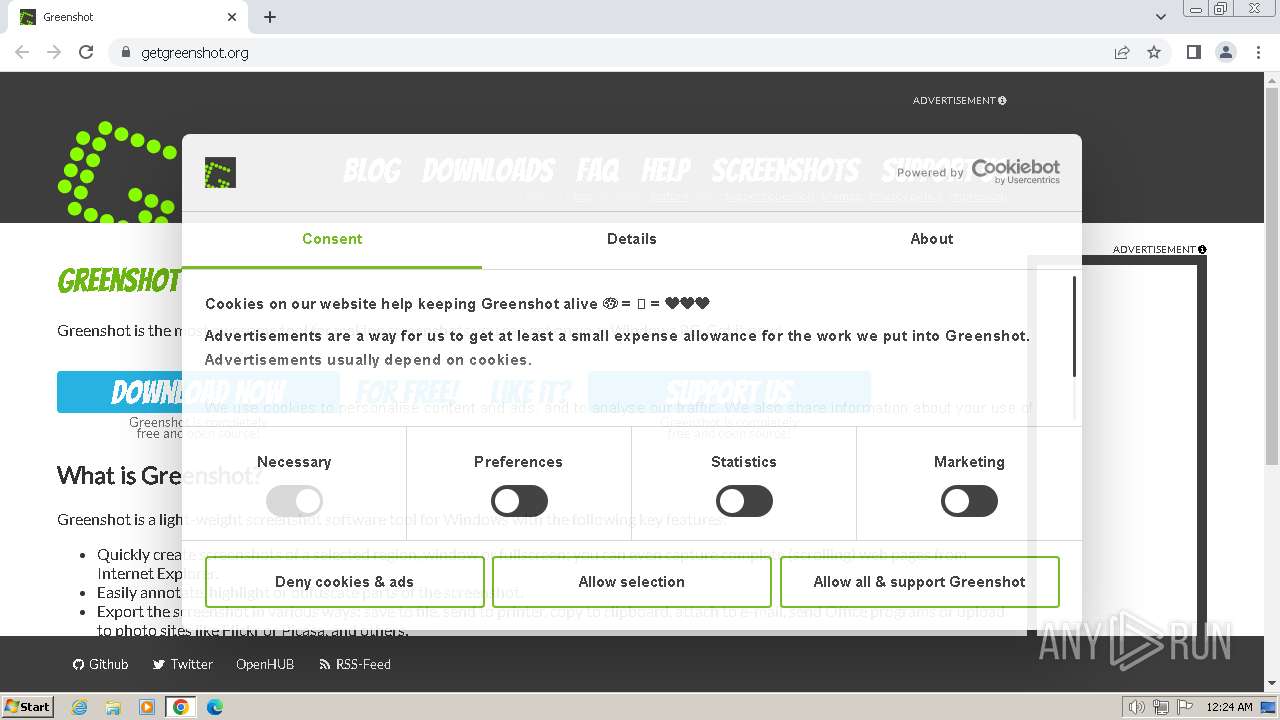Click the share page icon in address bar

[x=1122, y=52]
